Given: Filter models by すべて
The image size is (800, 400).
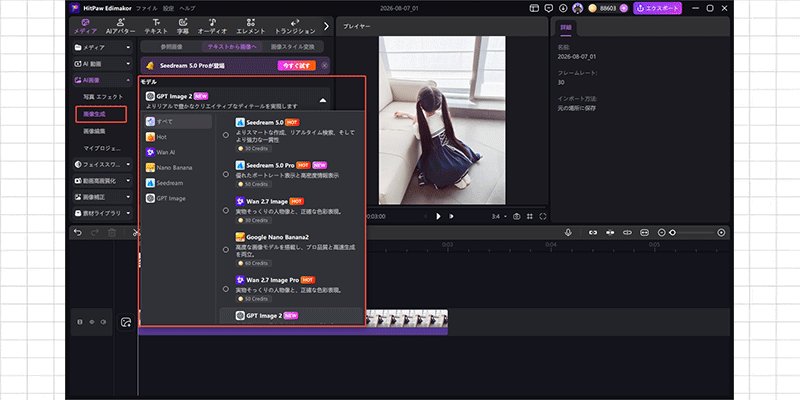Looking at the screenshot, I should [178, 121].
